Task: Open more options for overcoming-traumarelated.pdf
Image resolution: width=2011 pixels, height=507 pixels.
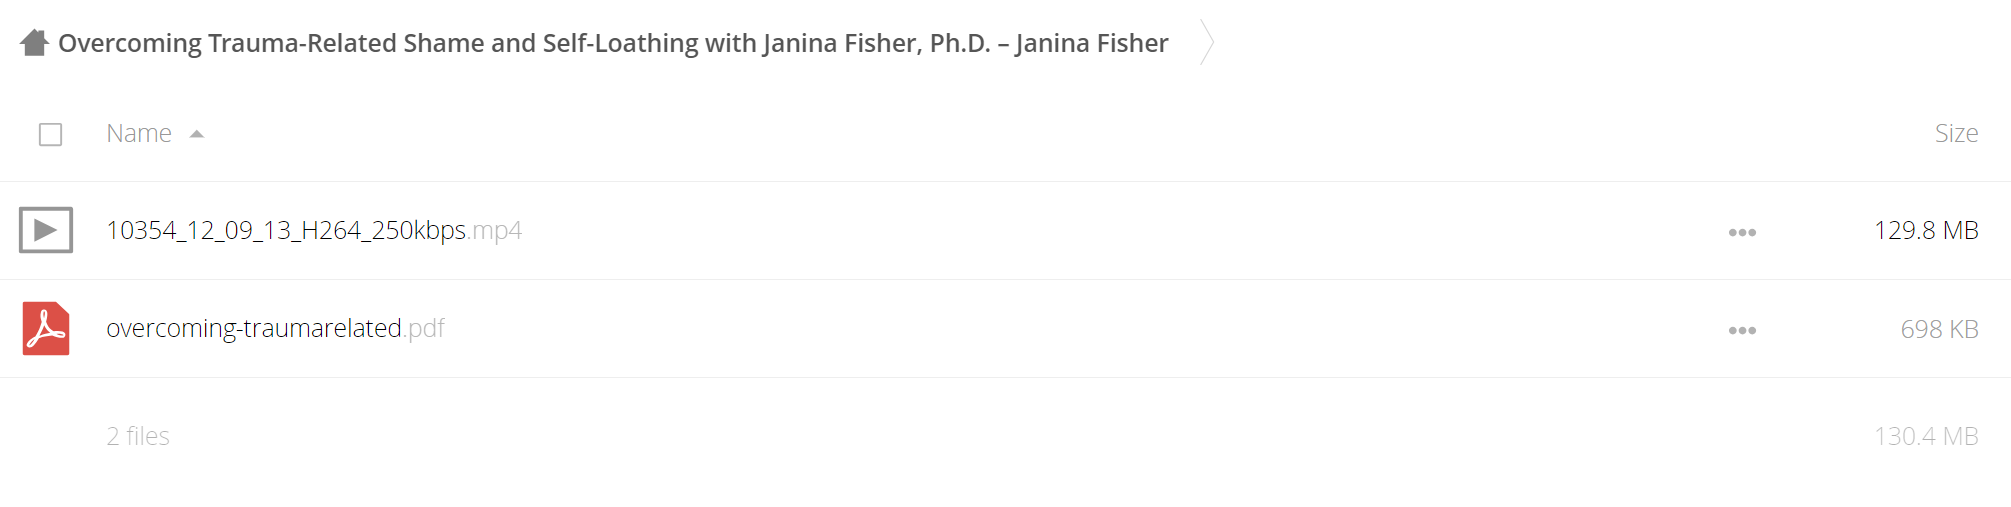Action: [x=1742, y=330]
